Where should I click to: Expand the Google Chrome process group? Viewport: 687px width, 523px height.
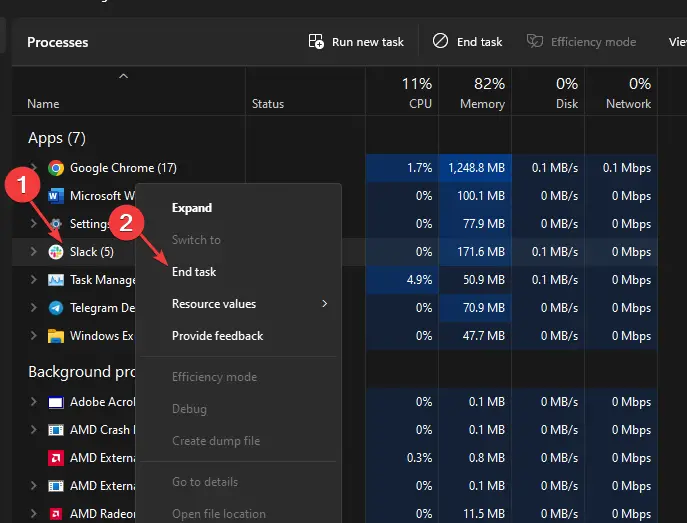(x=33, y=168)
